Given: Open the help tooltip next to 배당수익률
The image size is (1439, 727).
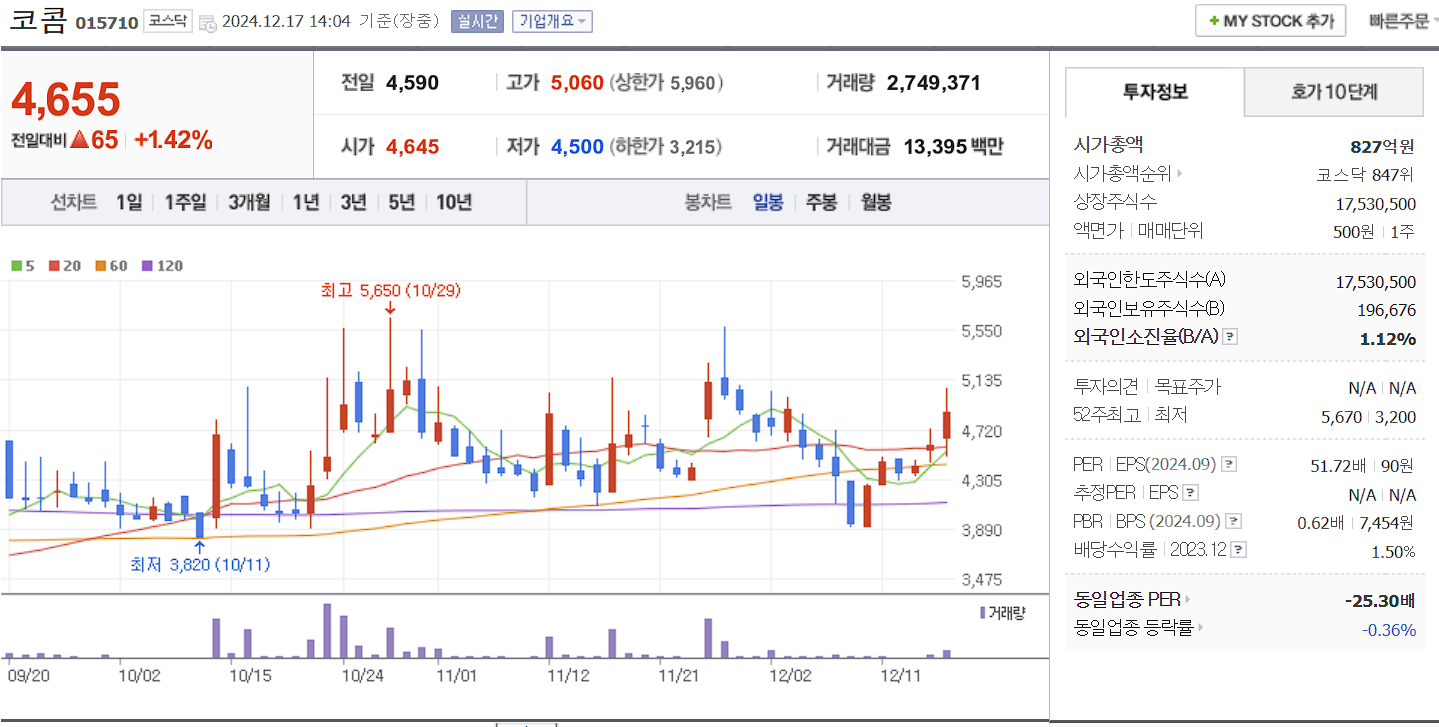Looking at the screenshot, I should [1239, 548].
